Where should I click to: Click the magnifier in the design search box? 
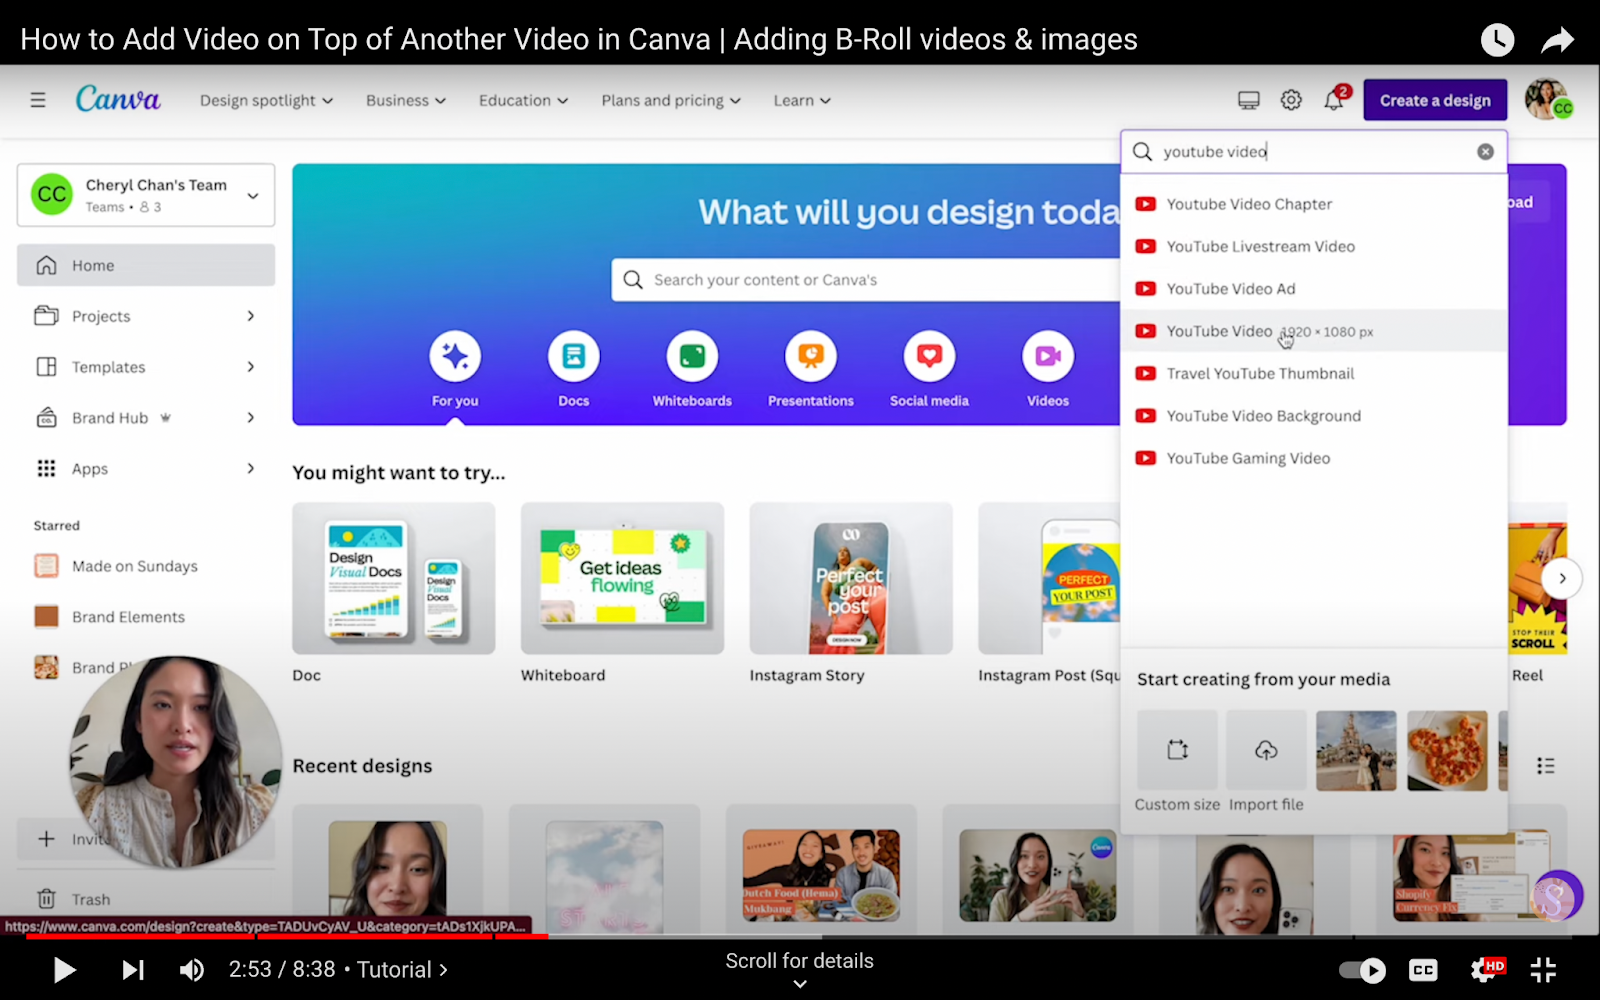1142,151
